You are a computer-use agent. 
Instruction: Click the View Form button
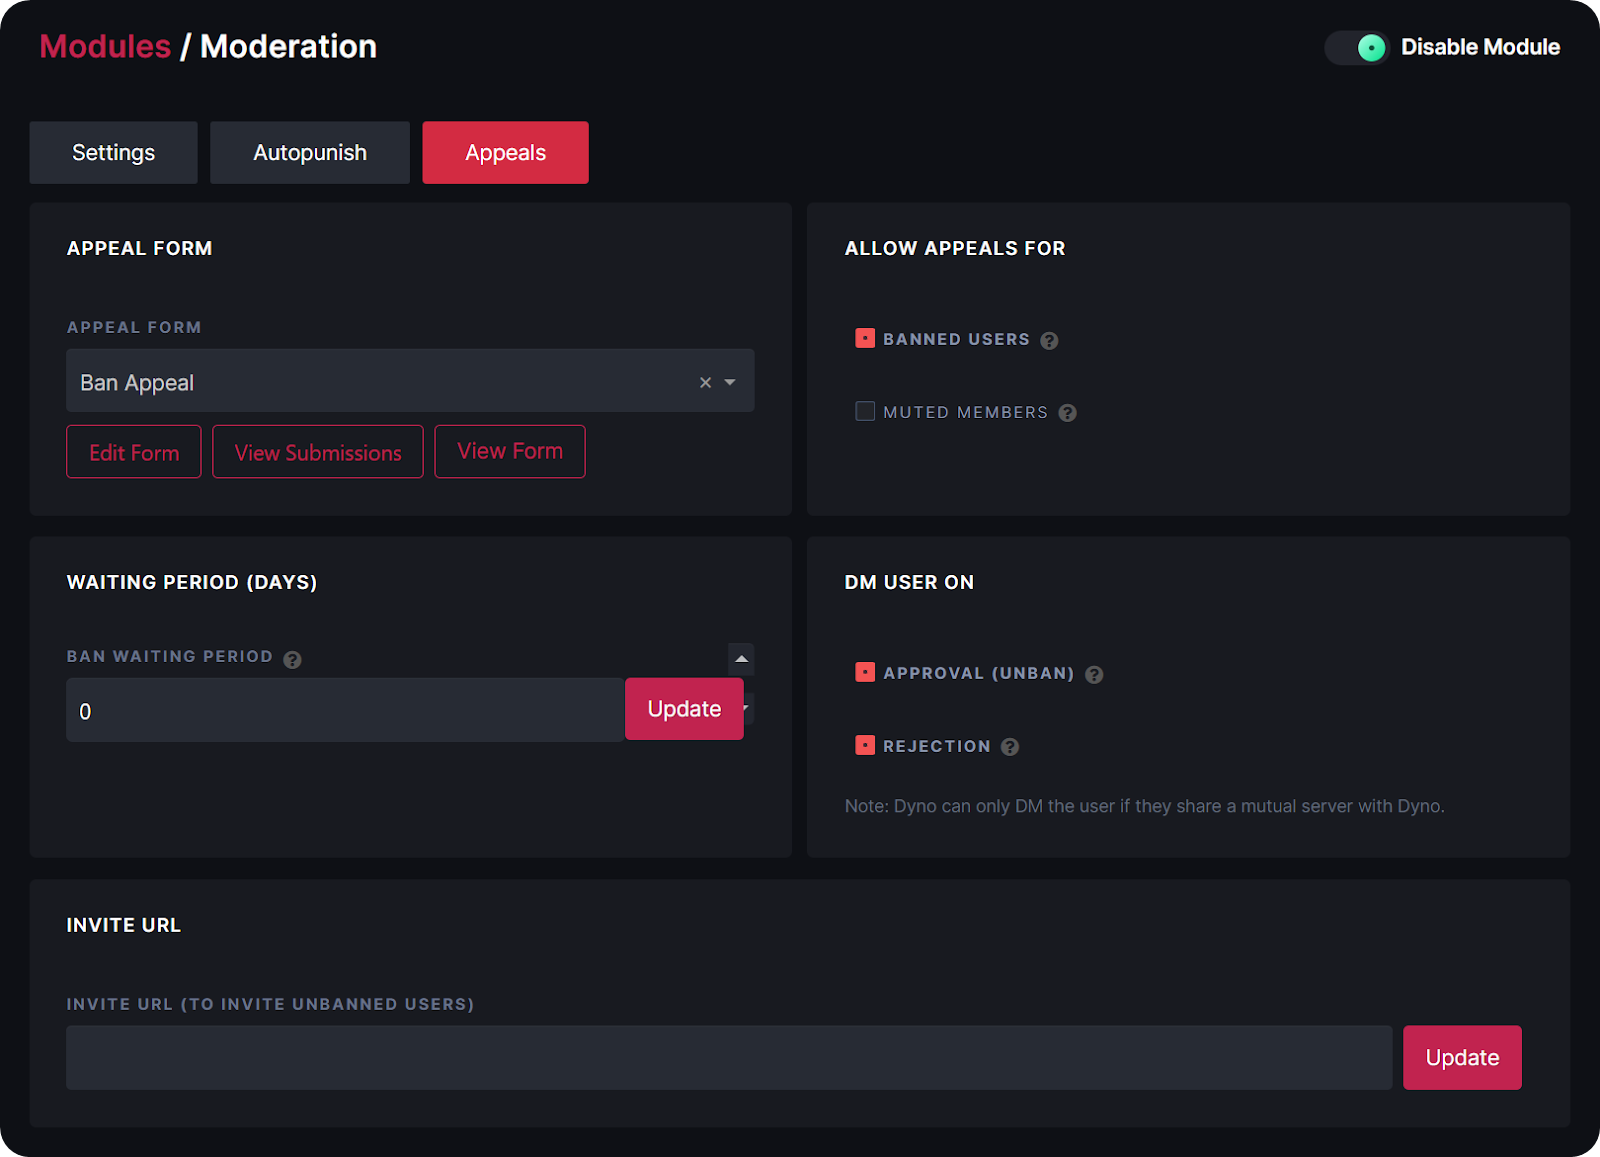tap(509, 451)
